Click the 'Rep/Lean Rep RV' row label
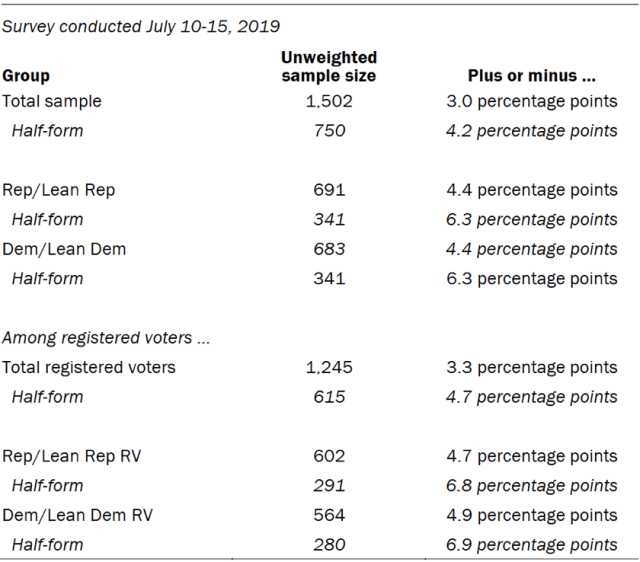Image resolution: width=640 pixels, height=562 pixels. [x=72, y=456]
